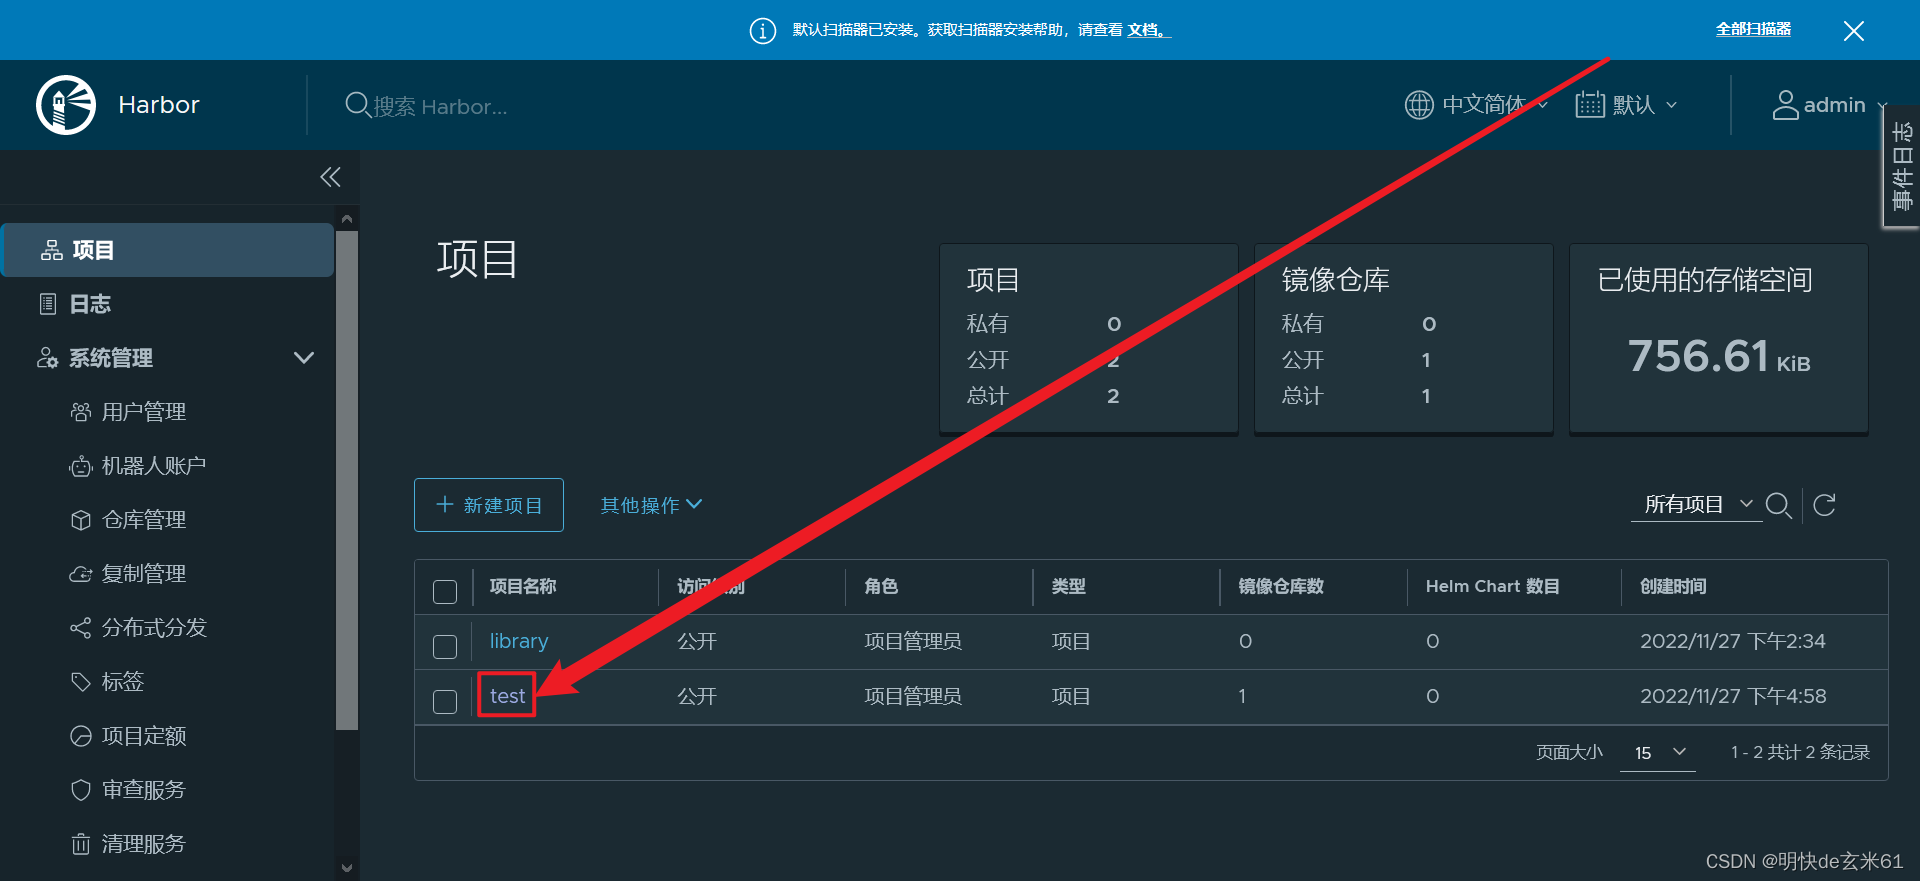This screenshot has height=881, width=1920.
Task: Open the 默认 theme dropdown
Action: tap(1627, 105)
